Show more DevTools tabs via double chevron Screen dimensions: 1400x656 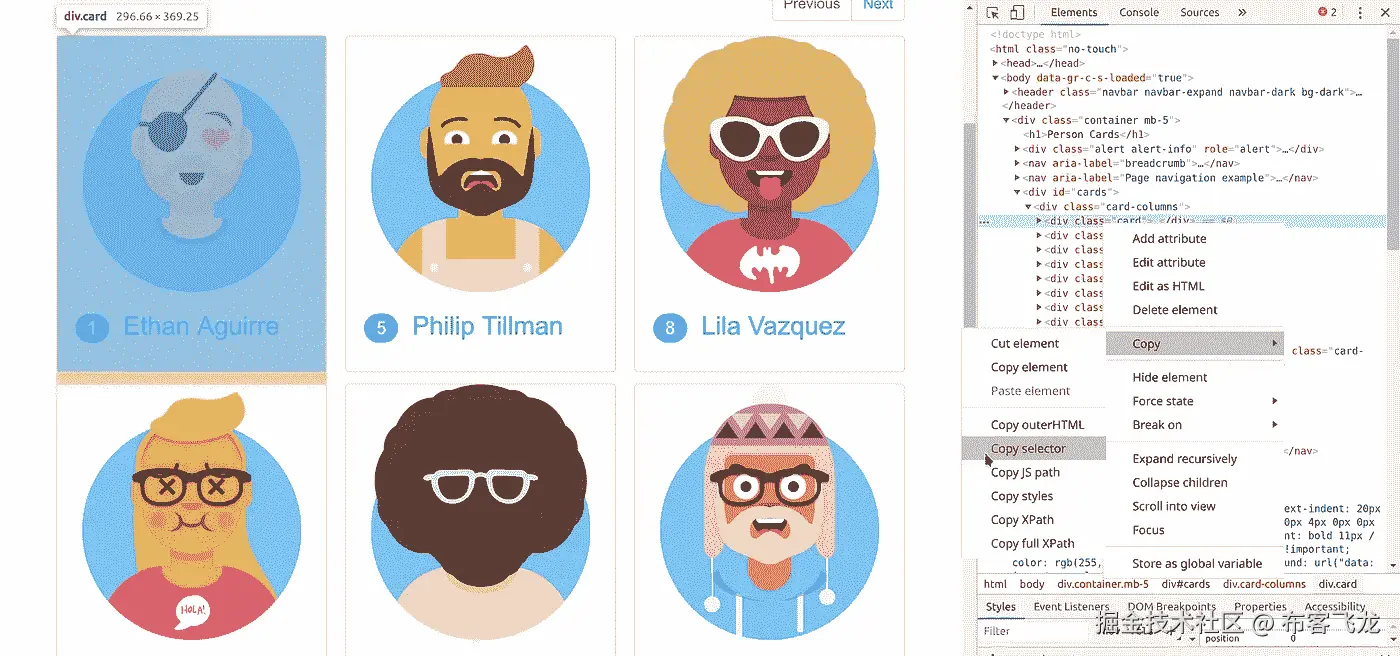1242,13
